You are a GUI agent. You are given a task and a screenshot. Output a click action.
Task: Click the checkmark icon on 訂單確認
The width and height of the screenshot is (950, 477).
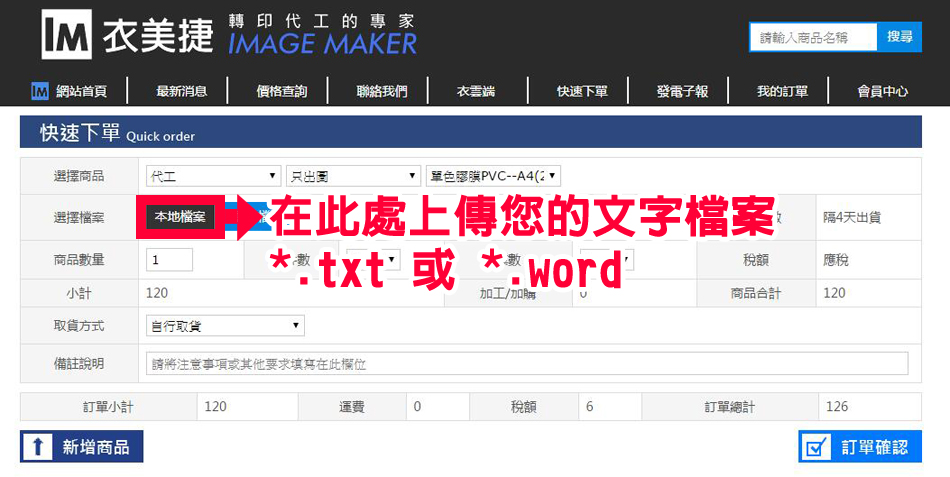[x=817, y=447]
